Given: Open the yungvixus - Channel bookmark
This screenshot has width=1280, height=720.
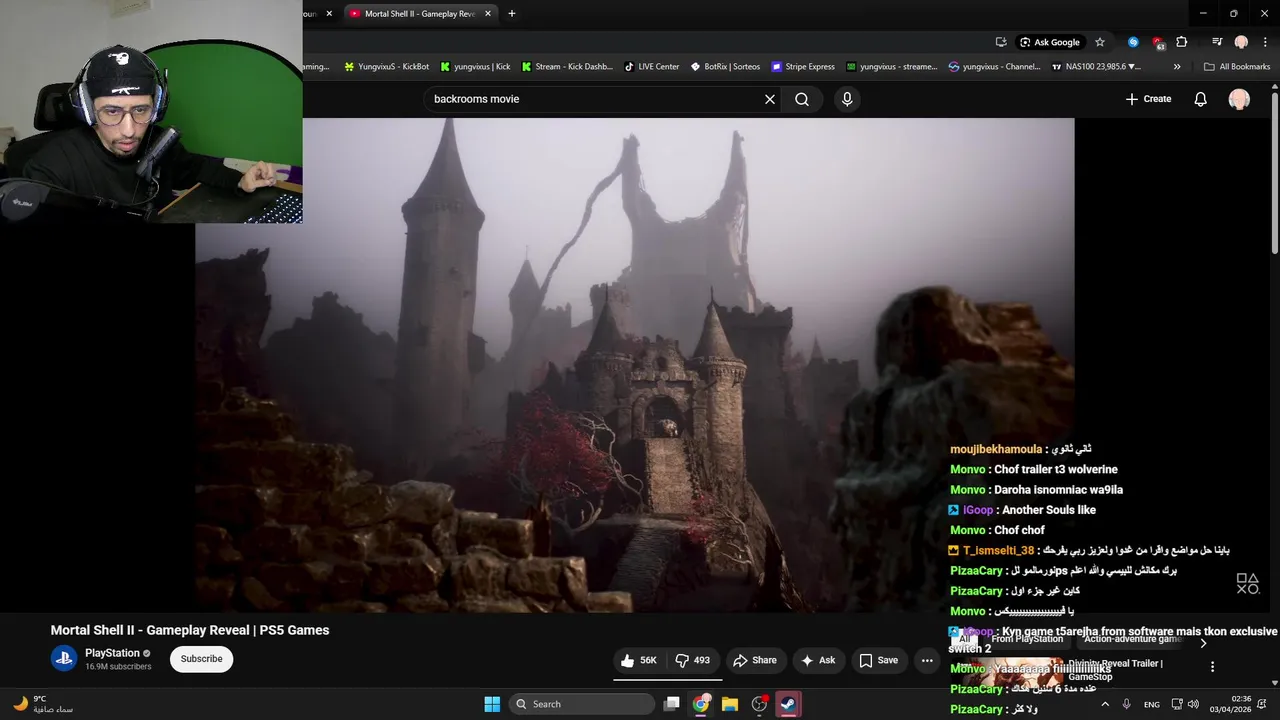Looking at the screenshot, I should (x=995, y=67).
